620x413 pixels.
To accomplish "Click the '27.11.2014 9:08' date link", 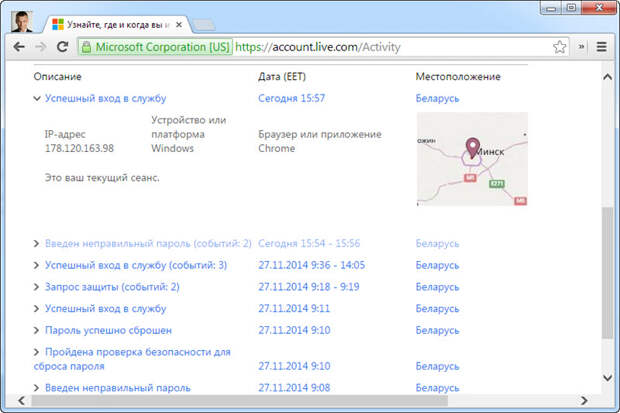I will [x=294, y=388].
